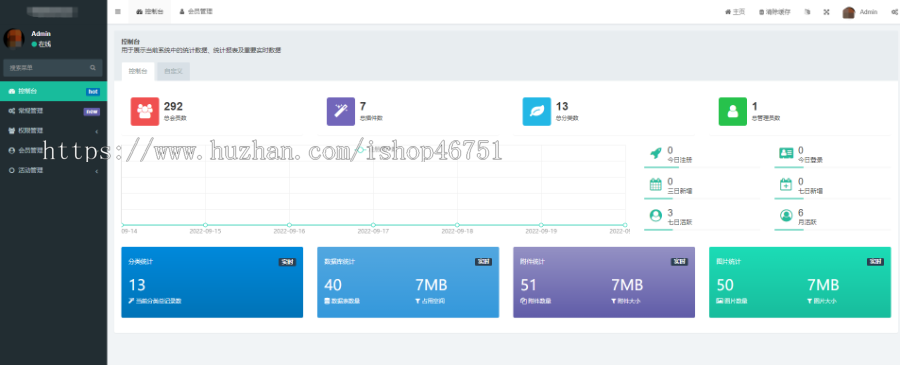This screenshot has height=365, width=900.
Task: Click the blue leaf 总分类数 icon
Action: coord(537,111)
